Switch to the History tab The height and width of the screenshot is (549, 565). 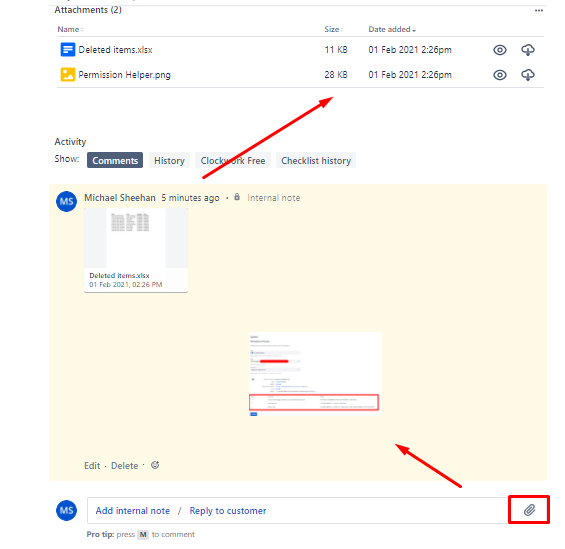click(x=169, y=160)
